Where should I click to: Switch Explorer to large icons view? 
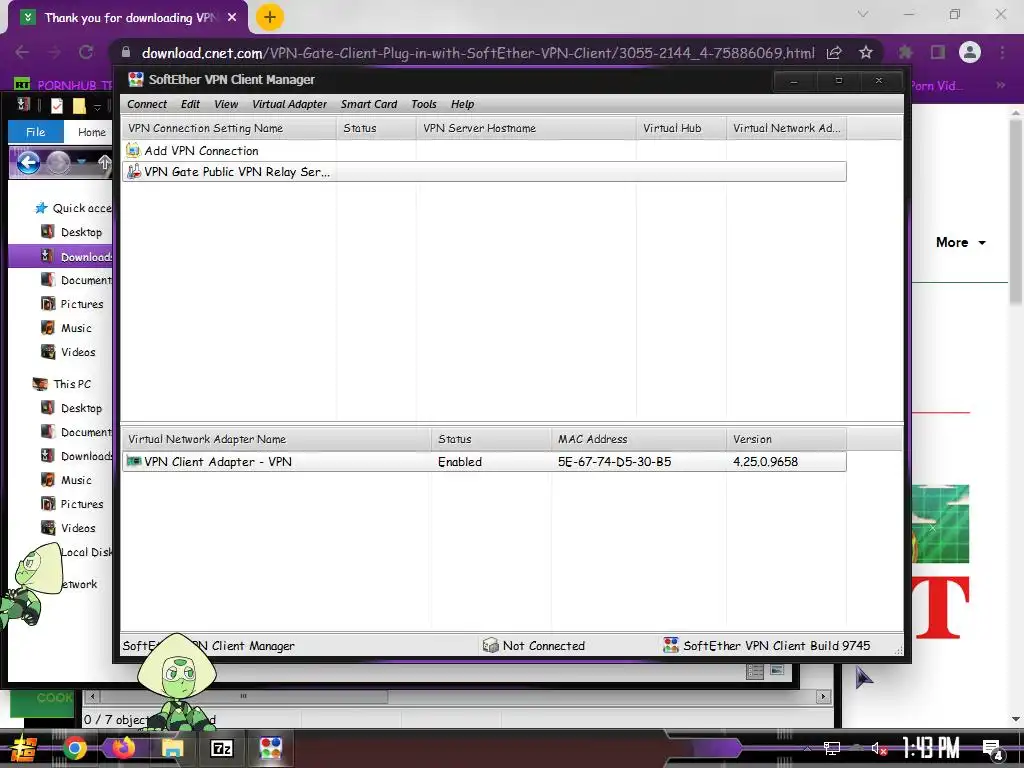tap(776, 671)
